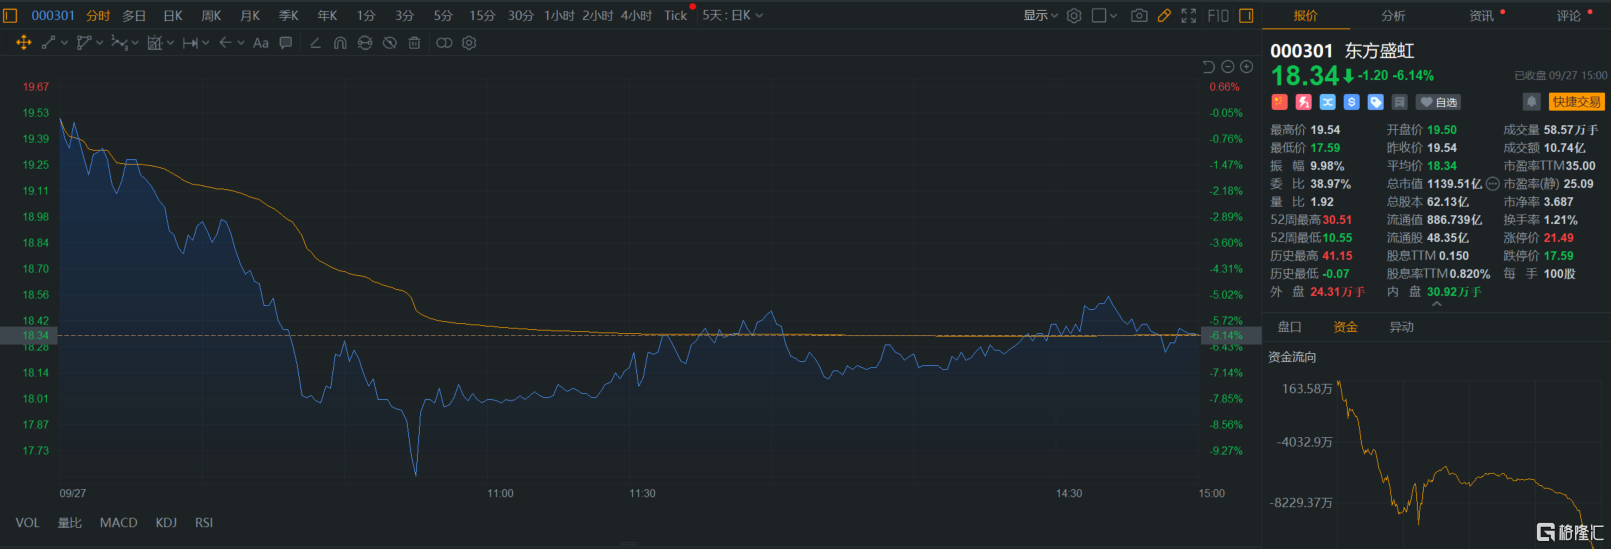
Task: Toggle magnet snap mode
Action: point(340,43)
